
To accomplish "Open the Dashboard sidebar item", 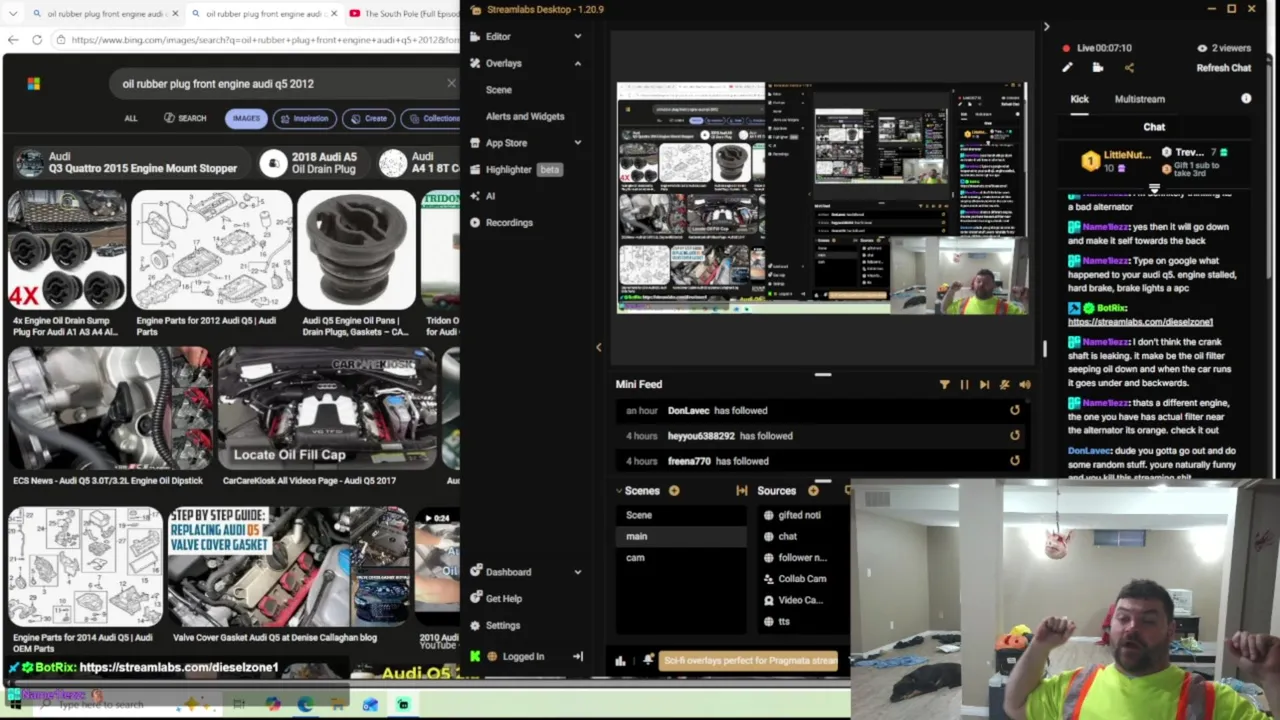I will point(508,572).
